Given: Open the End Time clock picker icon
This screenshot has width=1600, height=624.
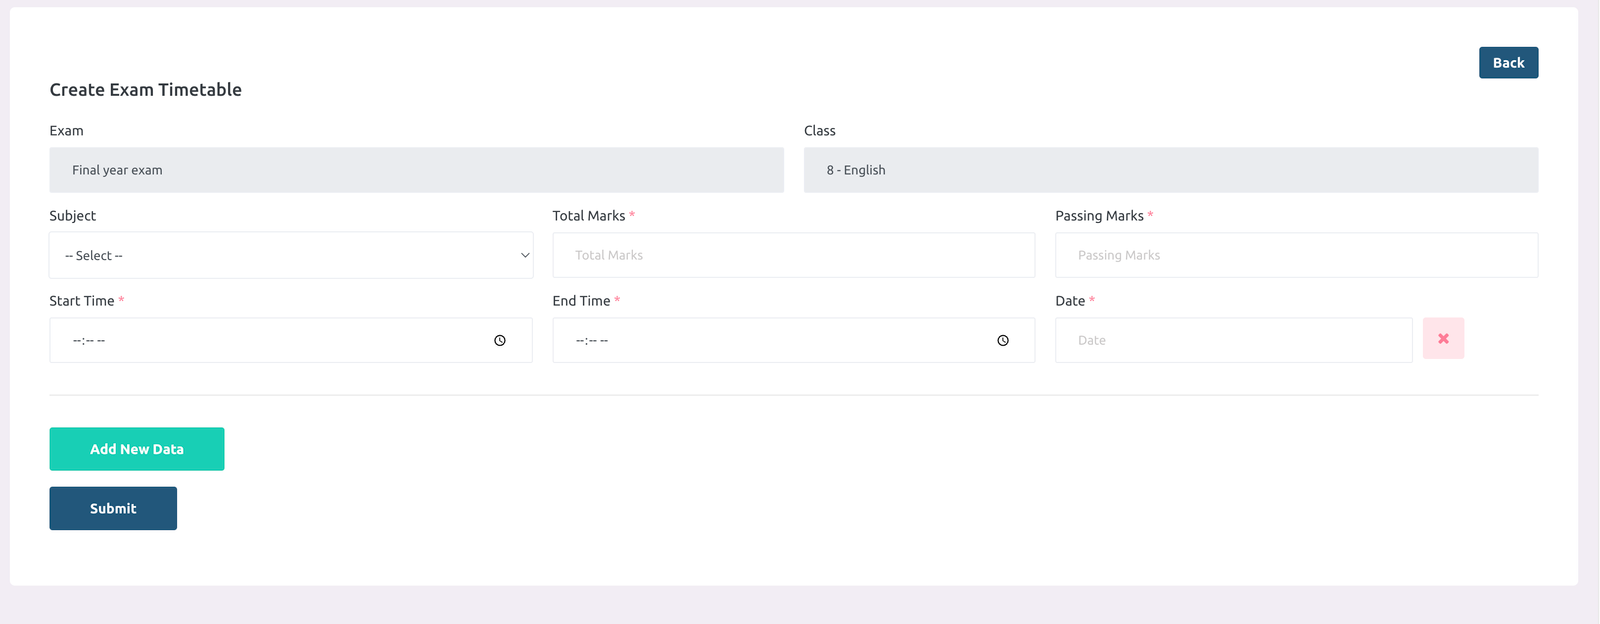Looking at the screenshot, I should [1003, 341].
